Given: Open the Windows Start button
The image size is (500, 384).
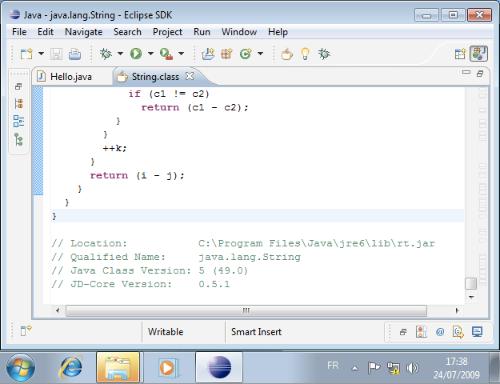Looking at the screenshot, I should tap(21, 368).
